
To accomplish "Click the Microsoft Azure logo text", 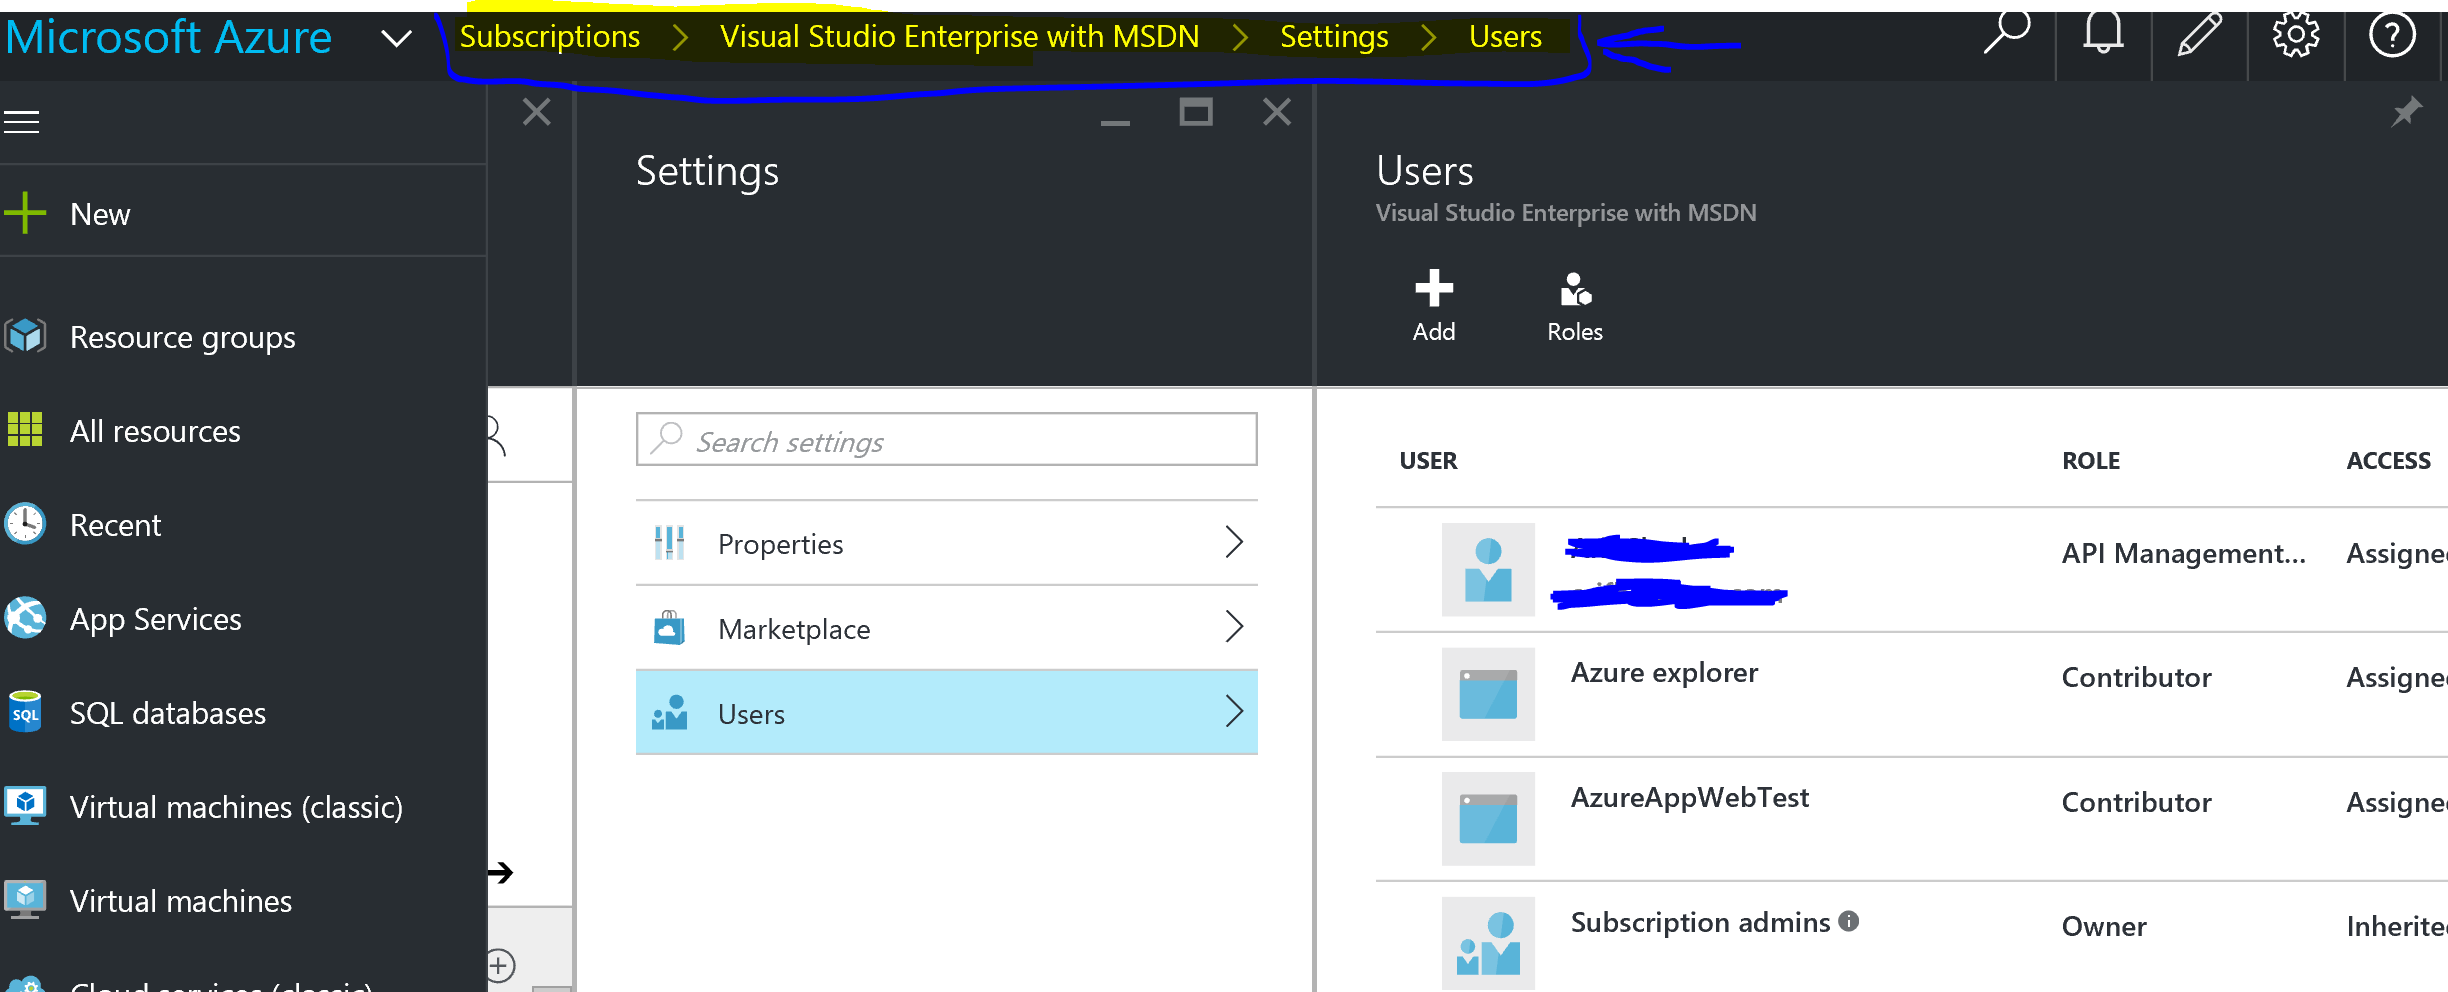I will tap(168, 38).
